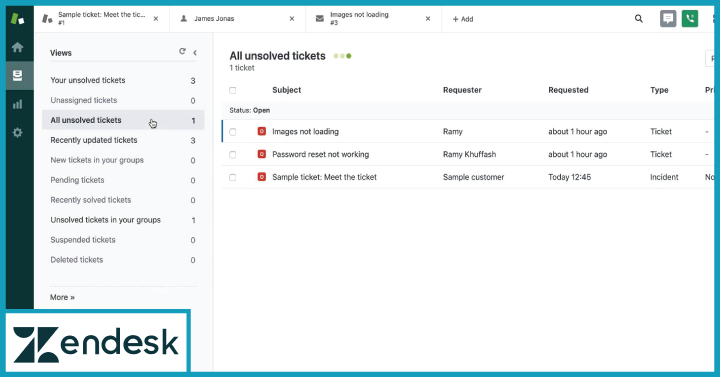Click open status icon for Sample ticket
Image resolution: width=720 pixels, height=377 pixels.
click(262, 177)
